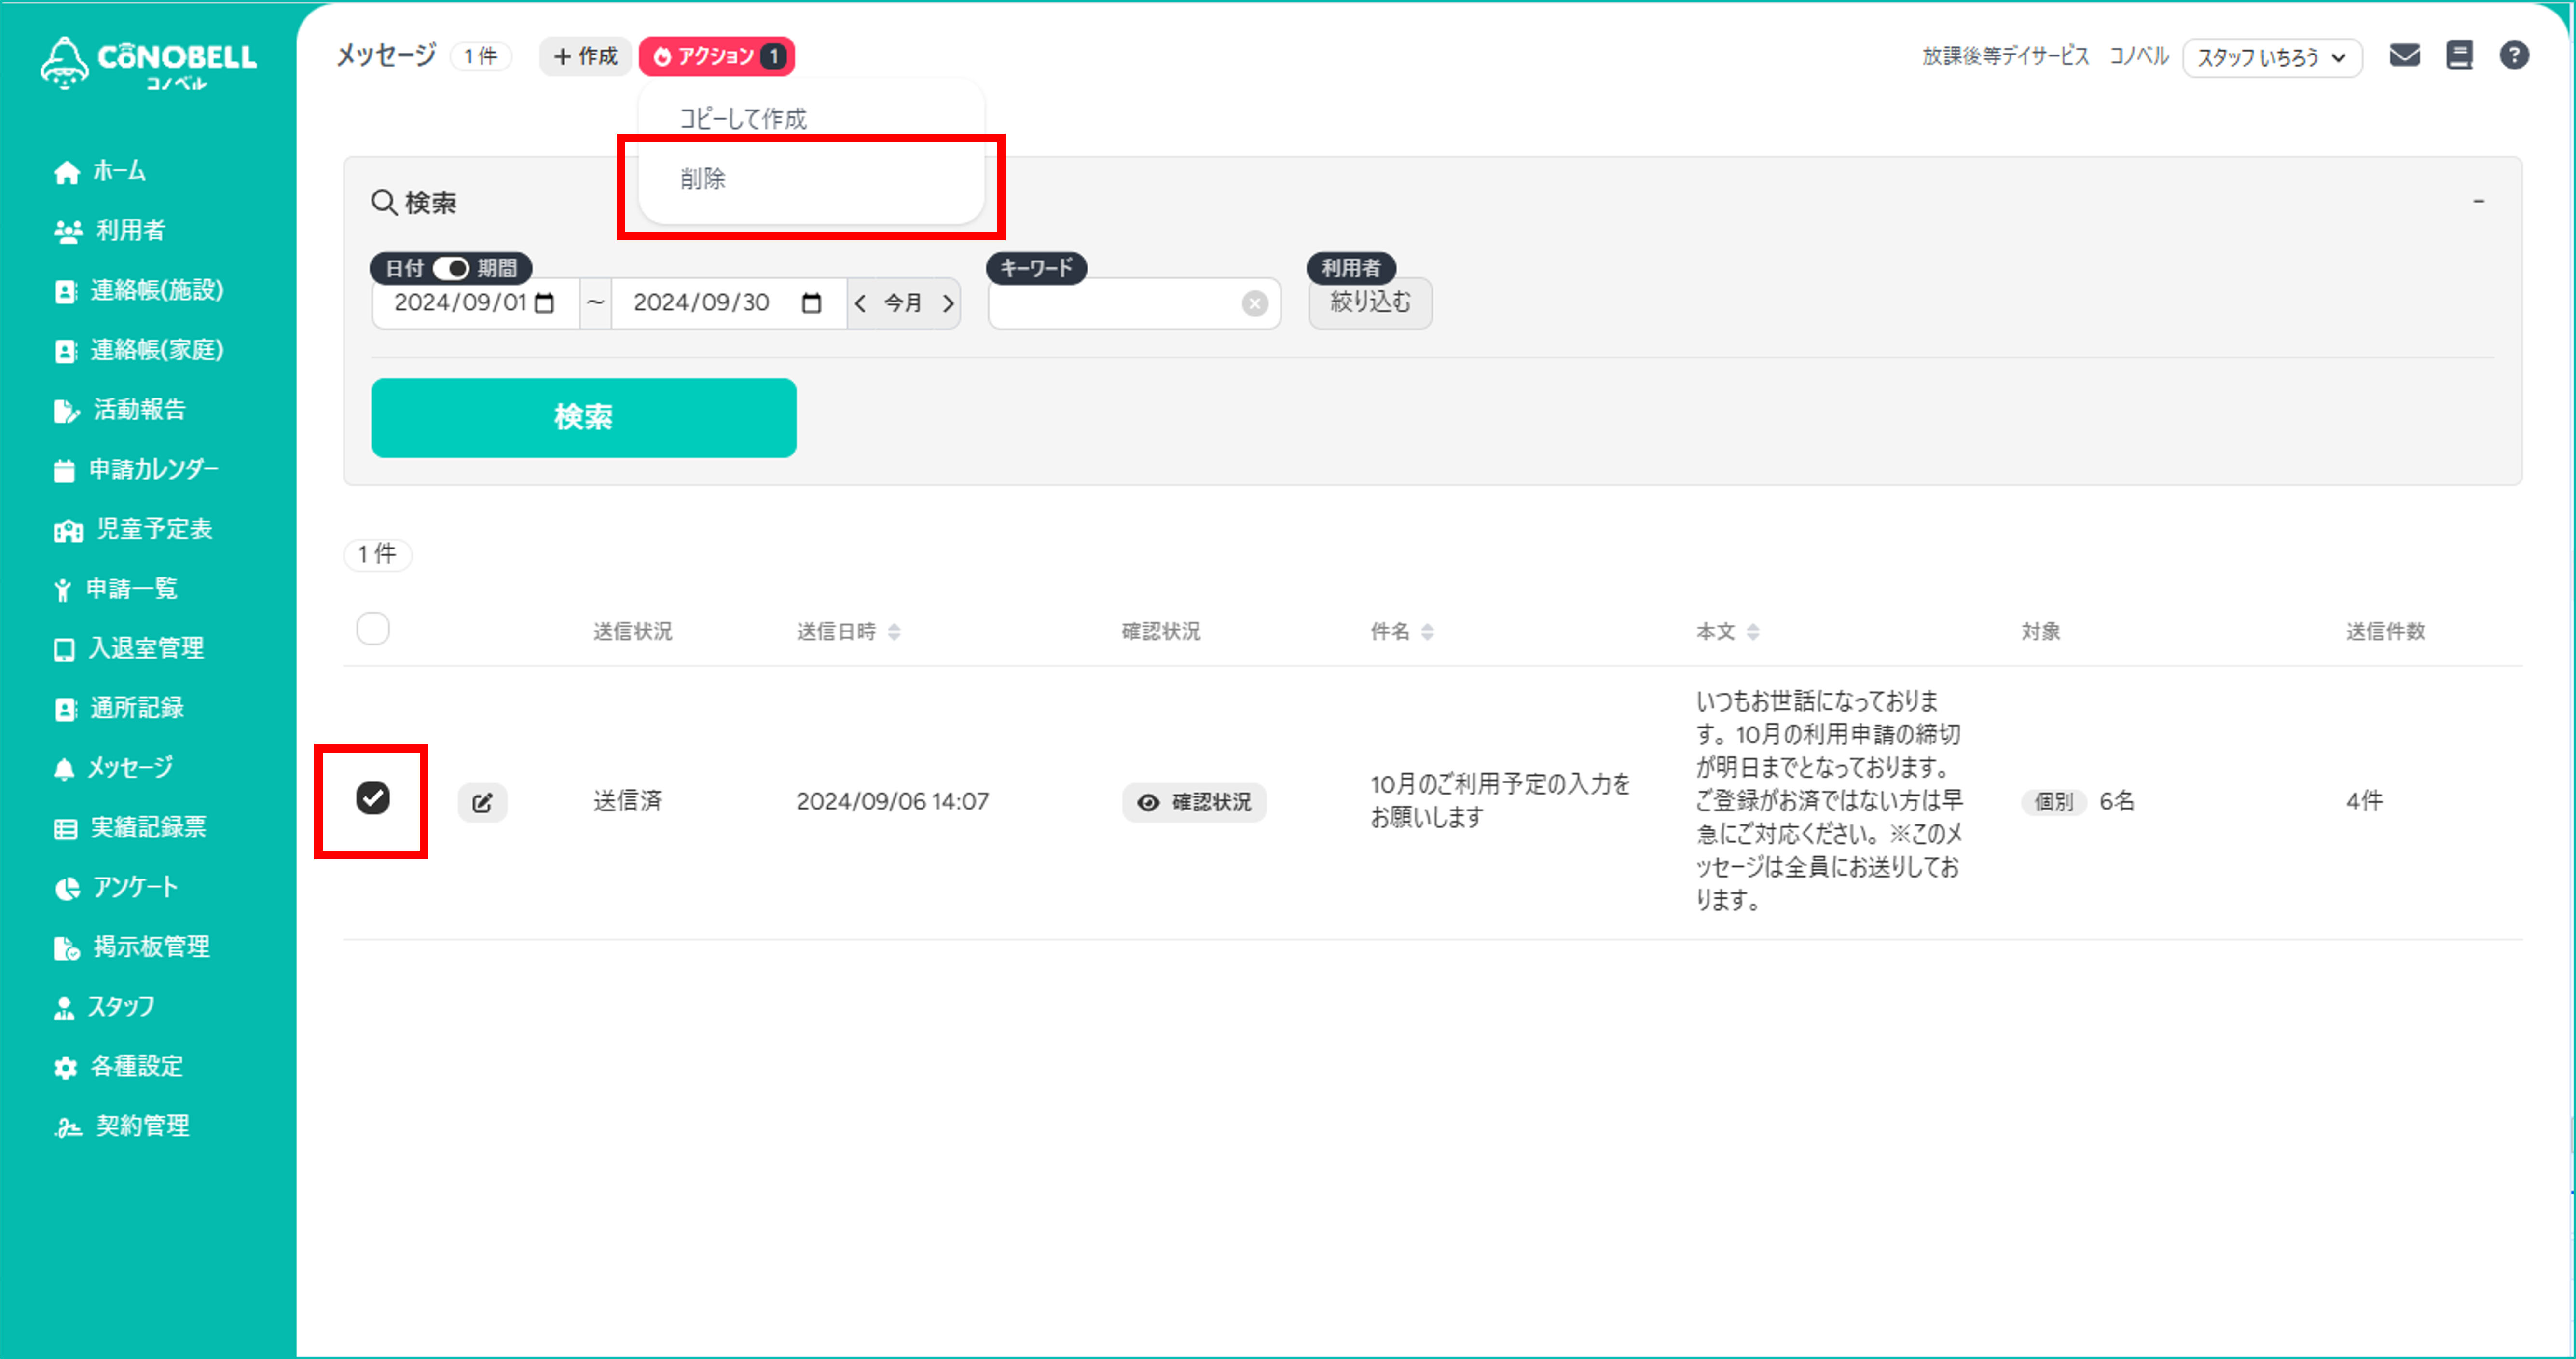Click the 送信済 status cell

tap(628, 801)
